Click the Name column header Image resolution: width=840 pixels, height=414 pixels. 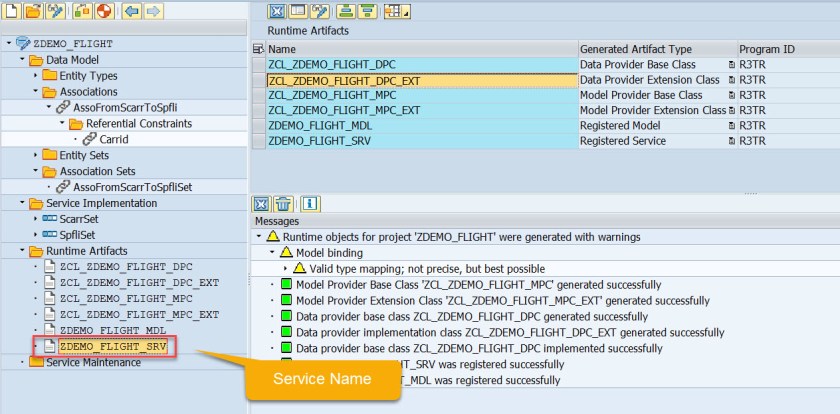coord(282,49)
